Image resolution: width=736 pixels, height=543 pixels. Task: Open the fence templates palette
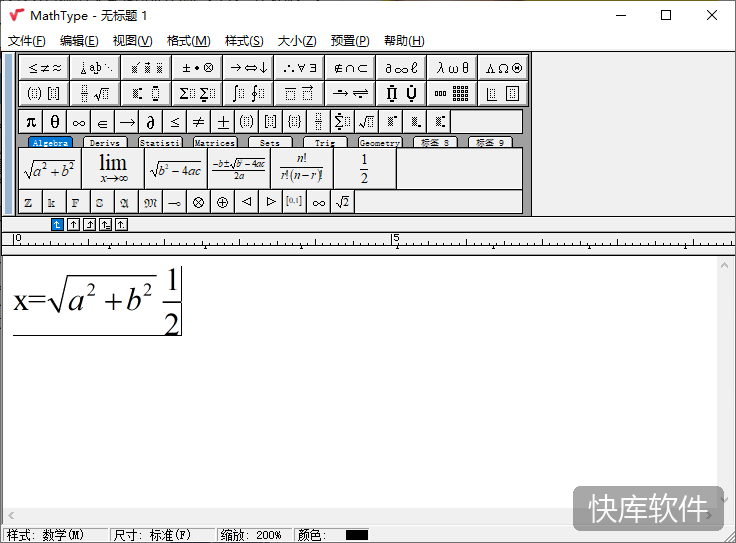click(45, 93)
